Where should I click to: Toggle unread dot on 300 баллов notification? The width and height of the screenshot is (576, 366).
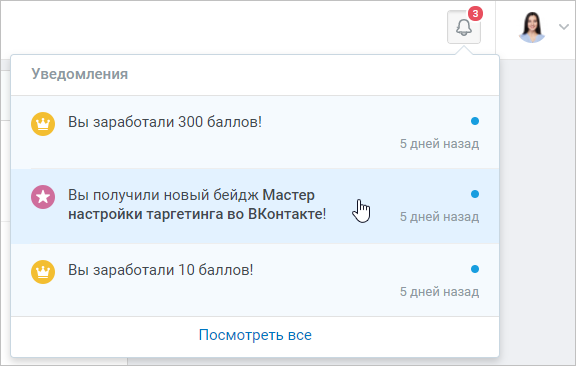pyautogui.click(x=475, y=121)
